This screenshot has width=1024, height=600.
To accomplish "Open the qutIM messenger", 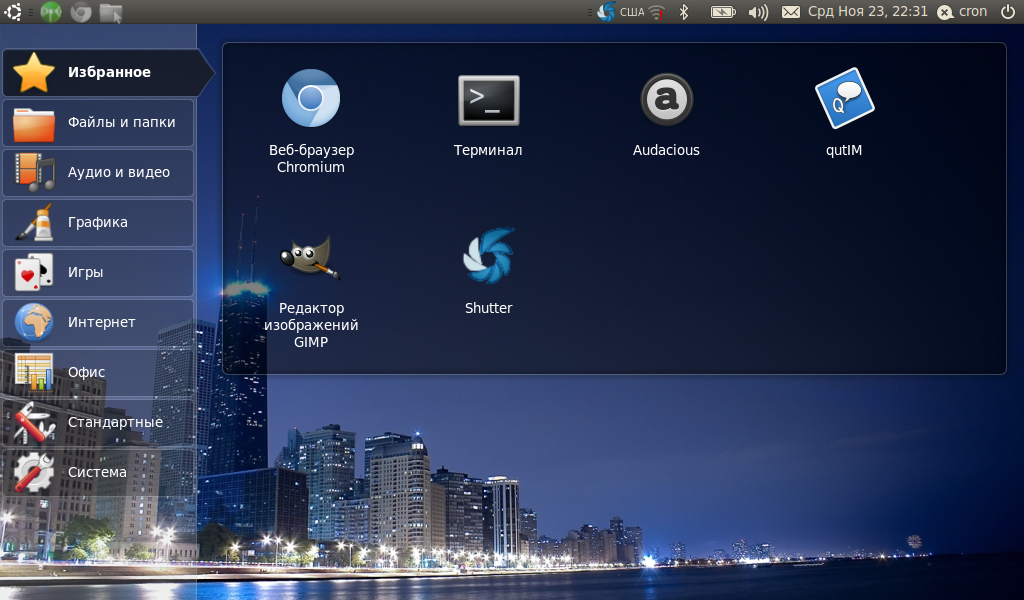I will click(845, 100).
